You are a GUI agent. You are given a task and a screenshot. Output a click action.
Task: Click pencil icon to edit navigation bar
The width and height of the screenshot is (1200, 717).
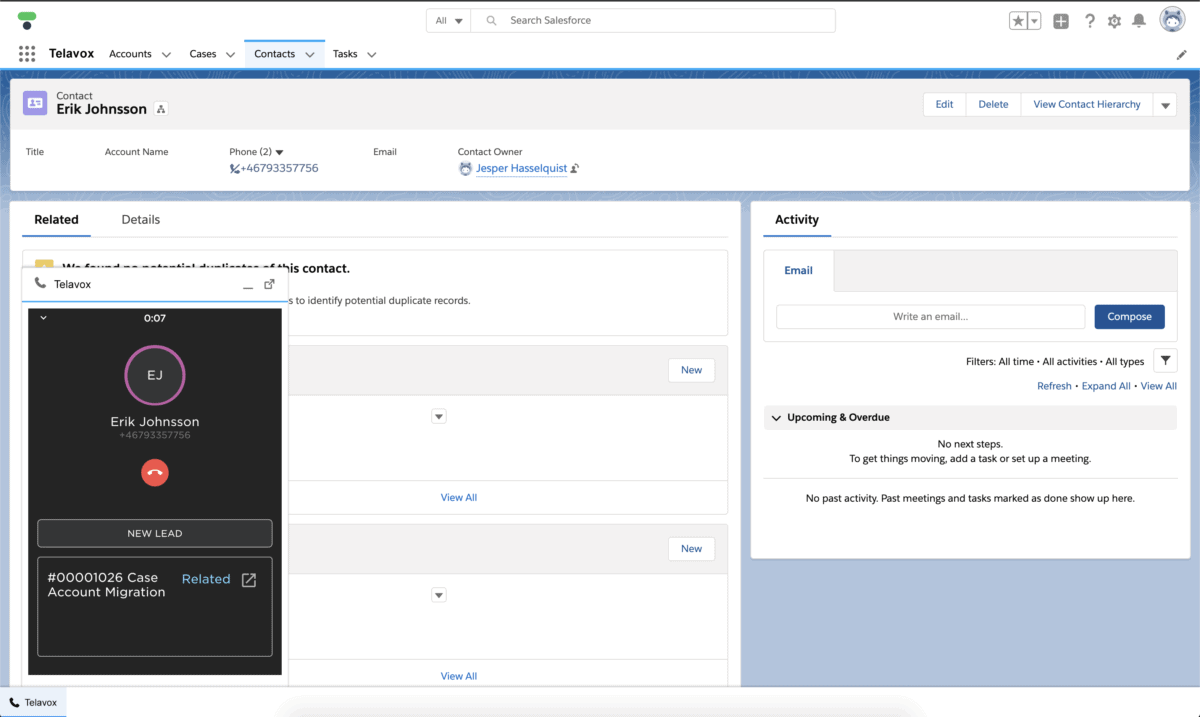(x=1182, y=55)
